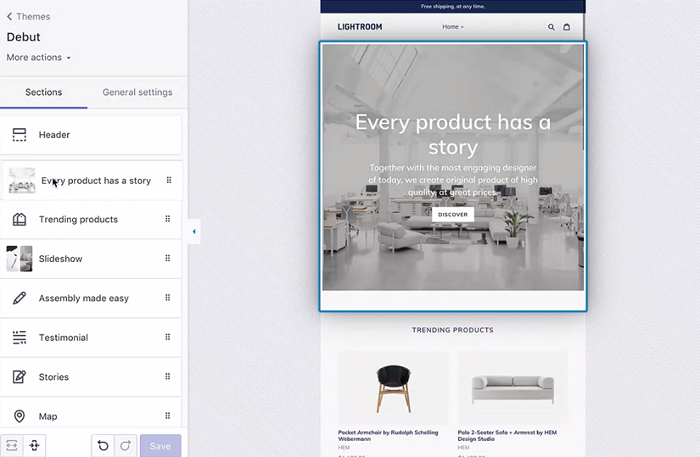Viewport: 700px width, 457px height.
Task: Click drag handle of Stories row
Action: click(168, 376)
